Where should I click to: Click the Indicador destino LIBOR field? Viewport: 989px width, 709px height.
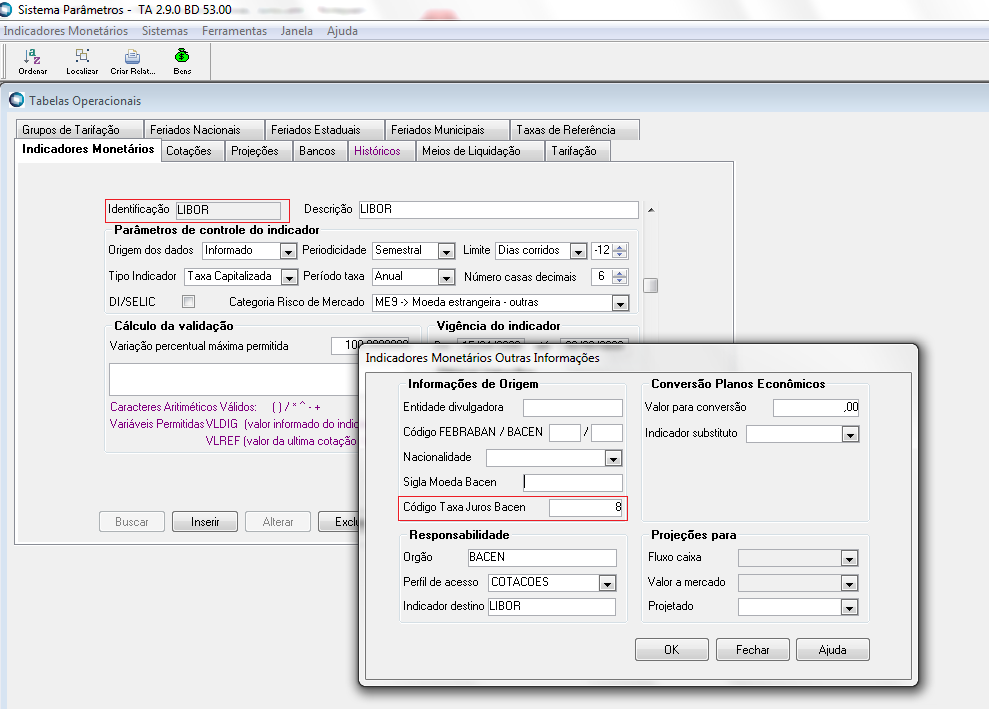(x=552, y=607)
